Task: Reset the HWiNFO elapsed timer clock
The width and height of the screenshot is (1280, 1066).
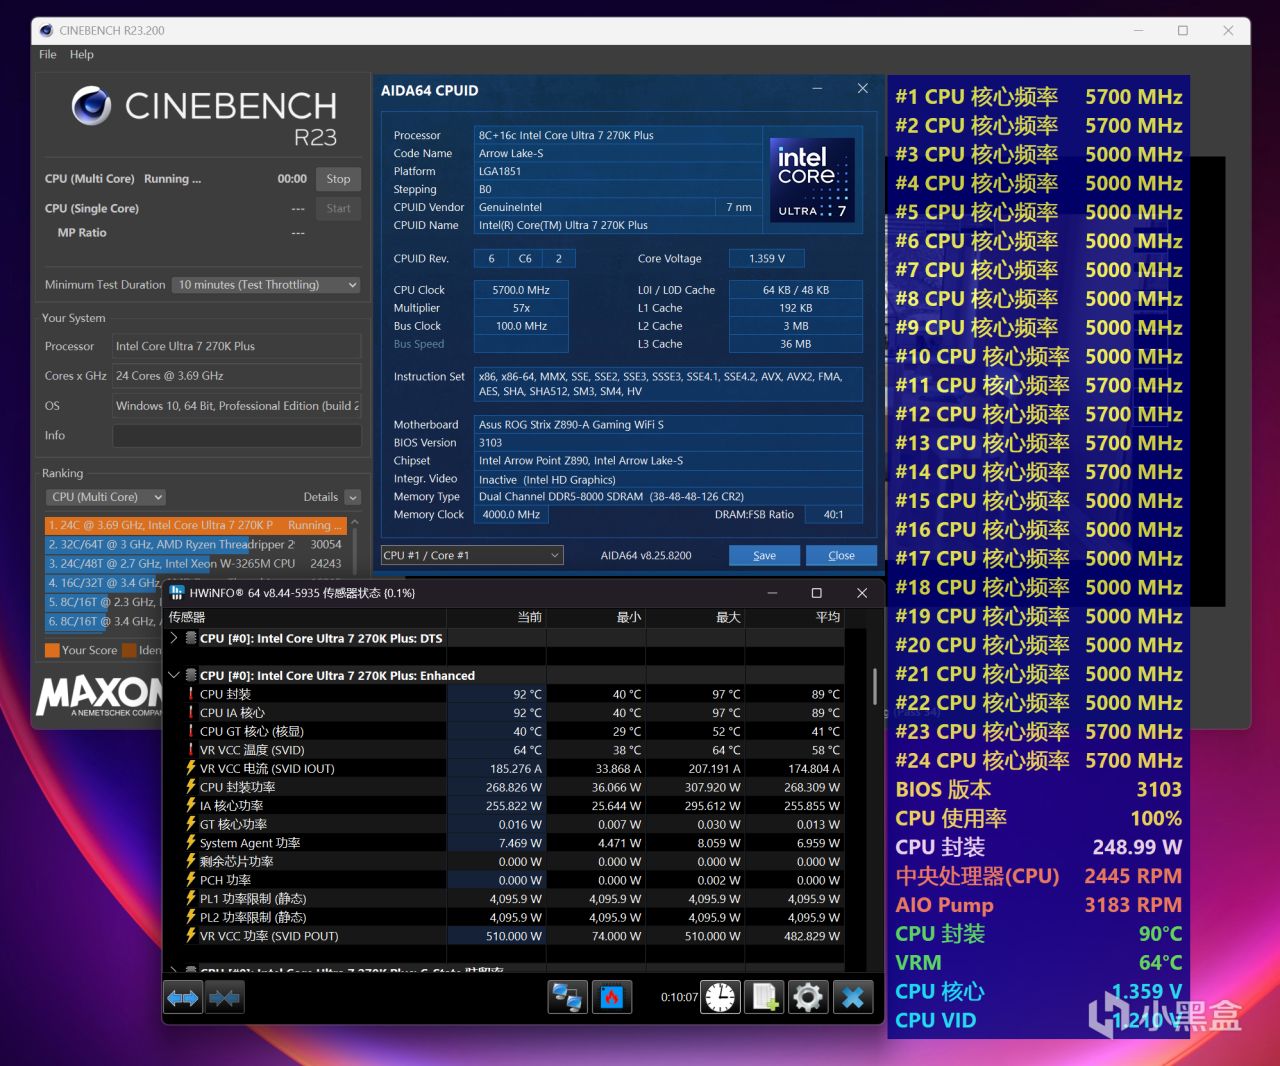Action: tap(720, 997)
